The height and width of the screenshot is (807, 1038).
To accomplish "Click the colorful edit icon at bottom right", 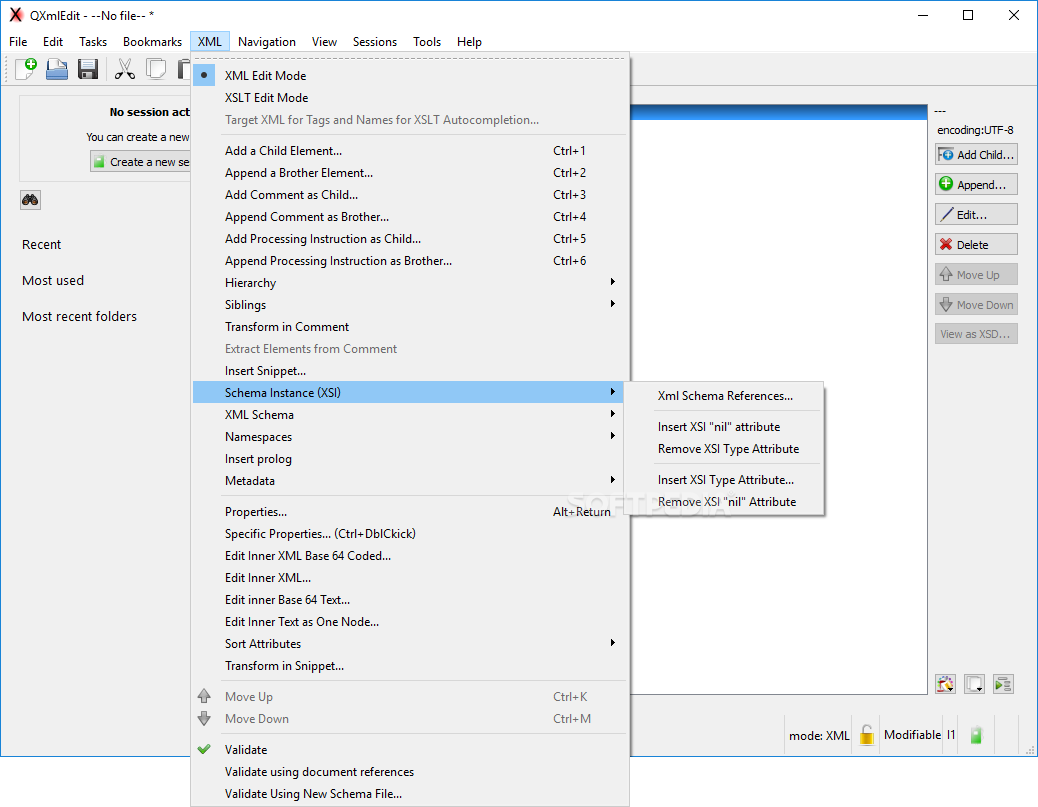I will [945, 684].
